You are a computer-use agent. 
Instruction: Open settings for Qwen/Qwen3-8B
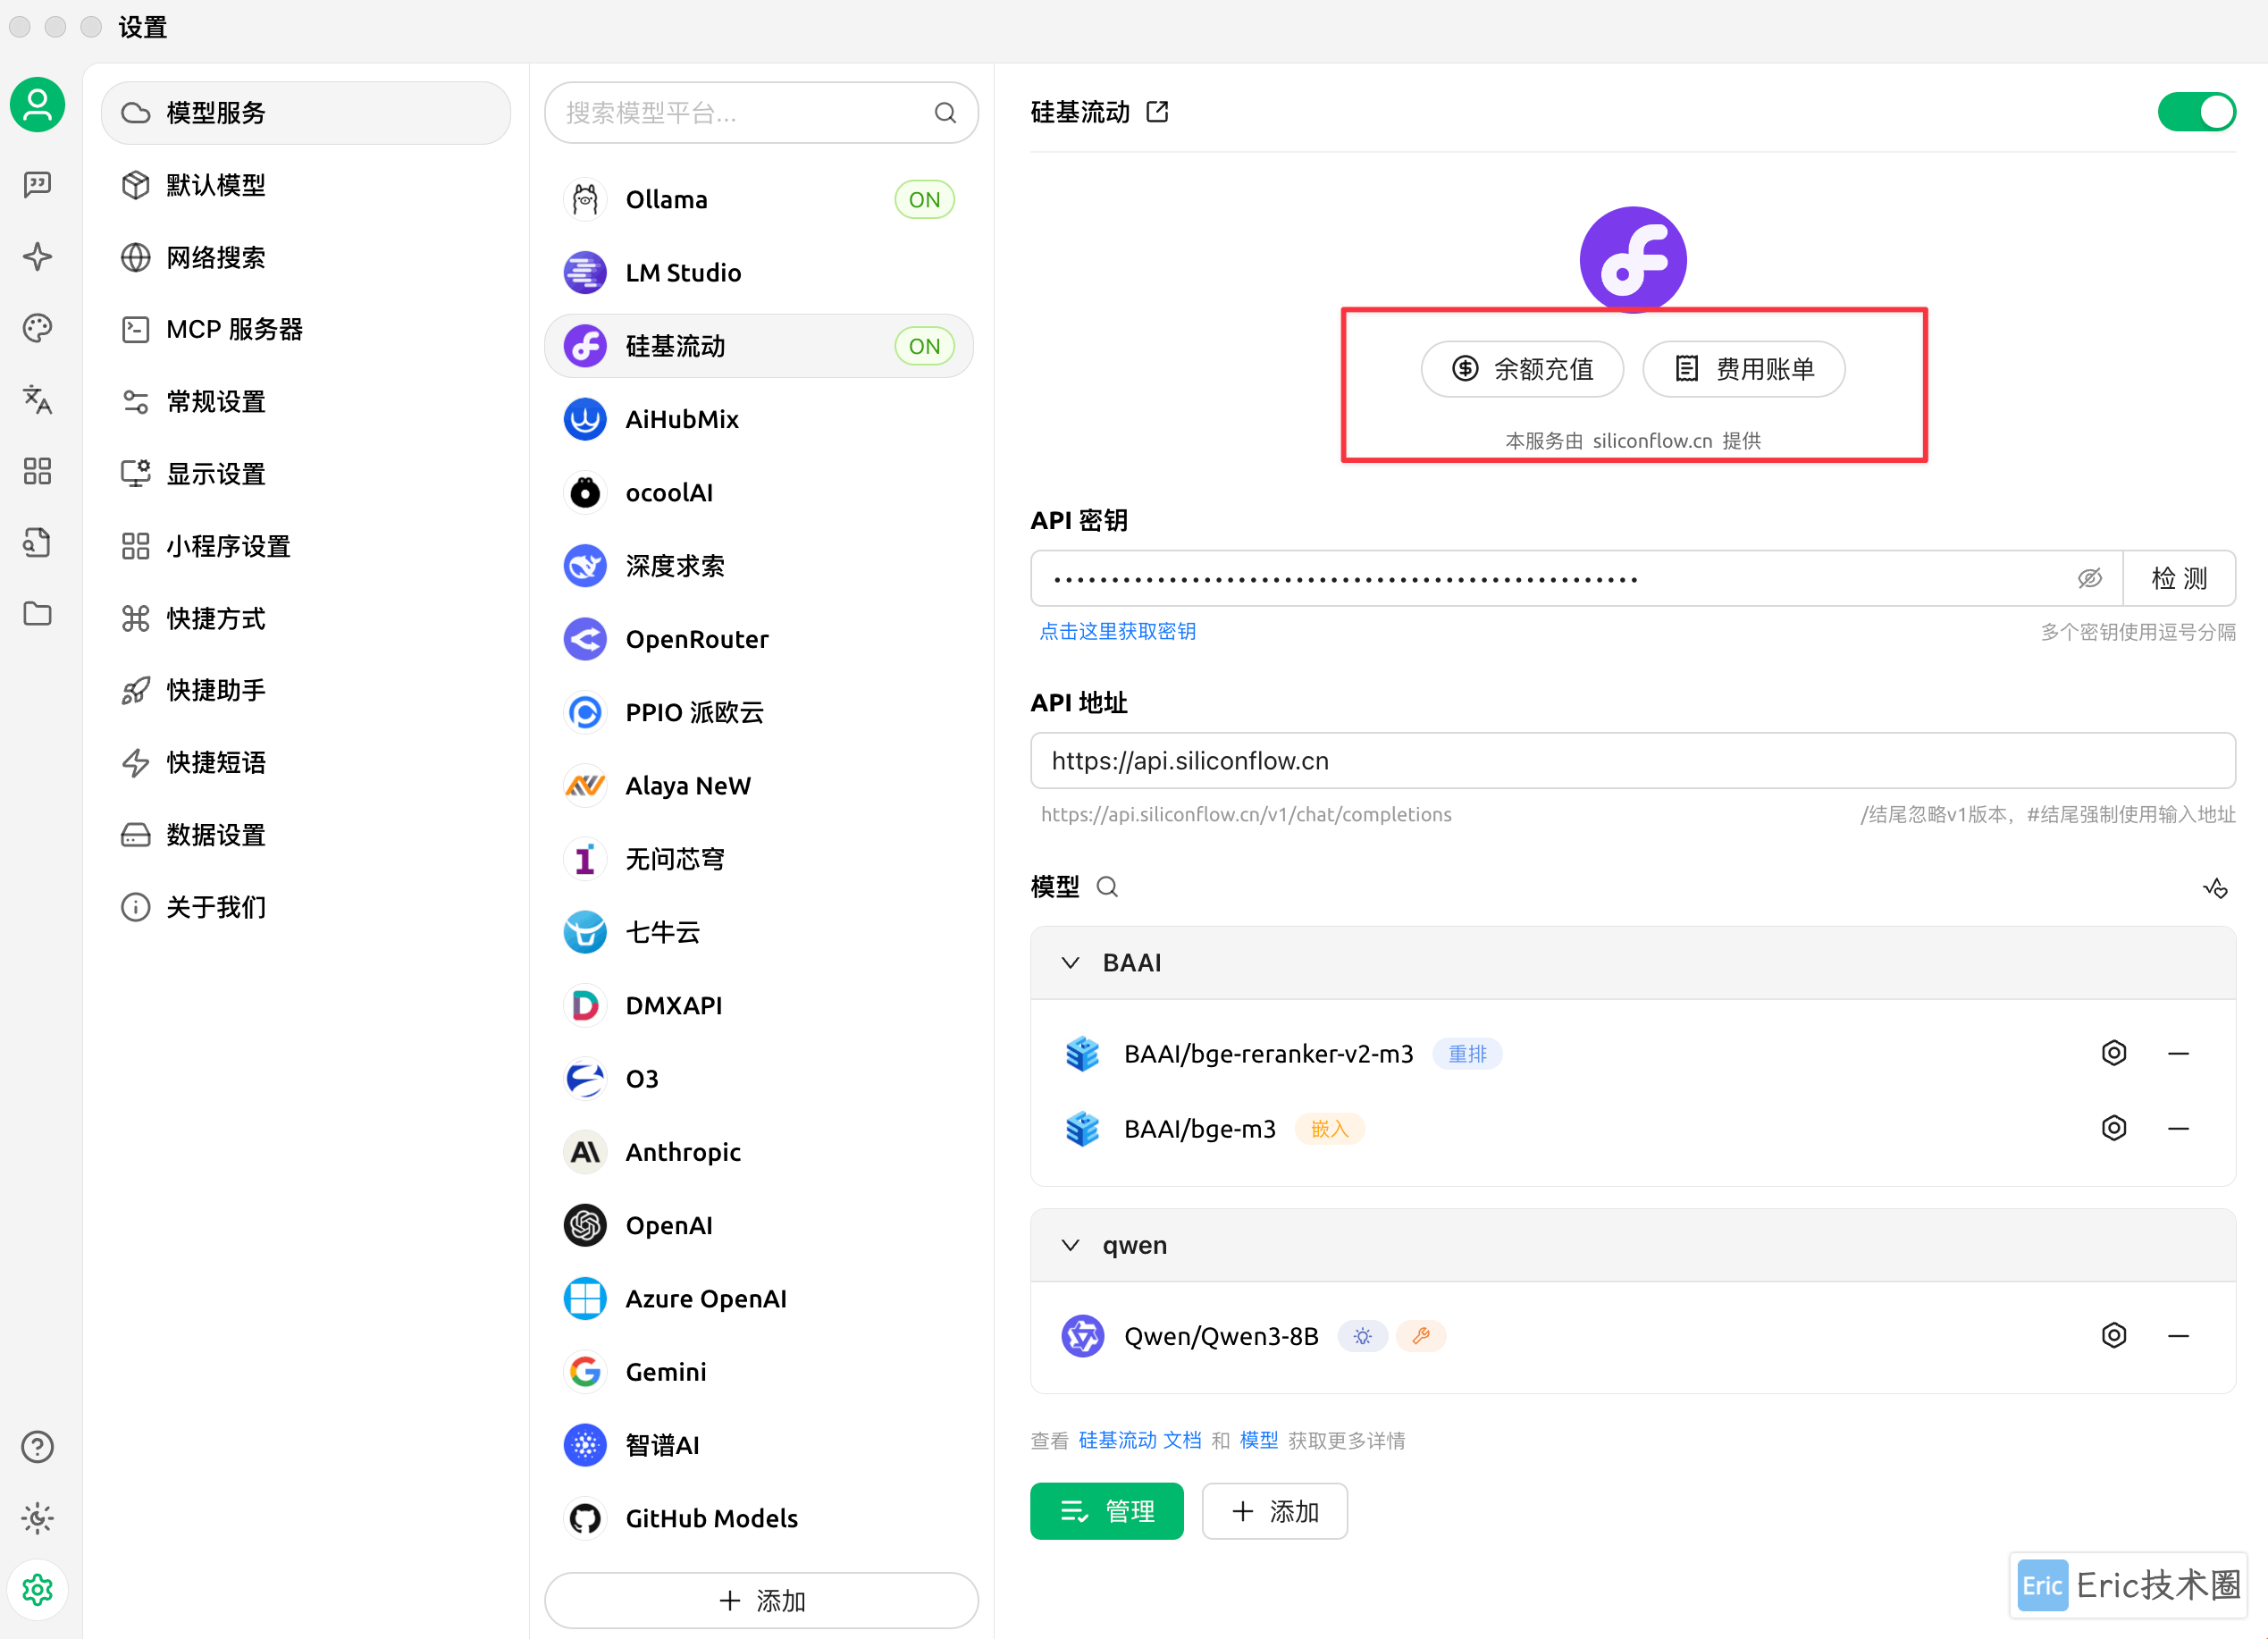(x=2114, y=1335)
